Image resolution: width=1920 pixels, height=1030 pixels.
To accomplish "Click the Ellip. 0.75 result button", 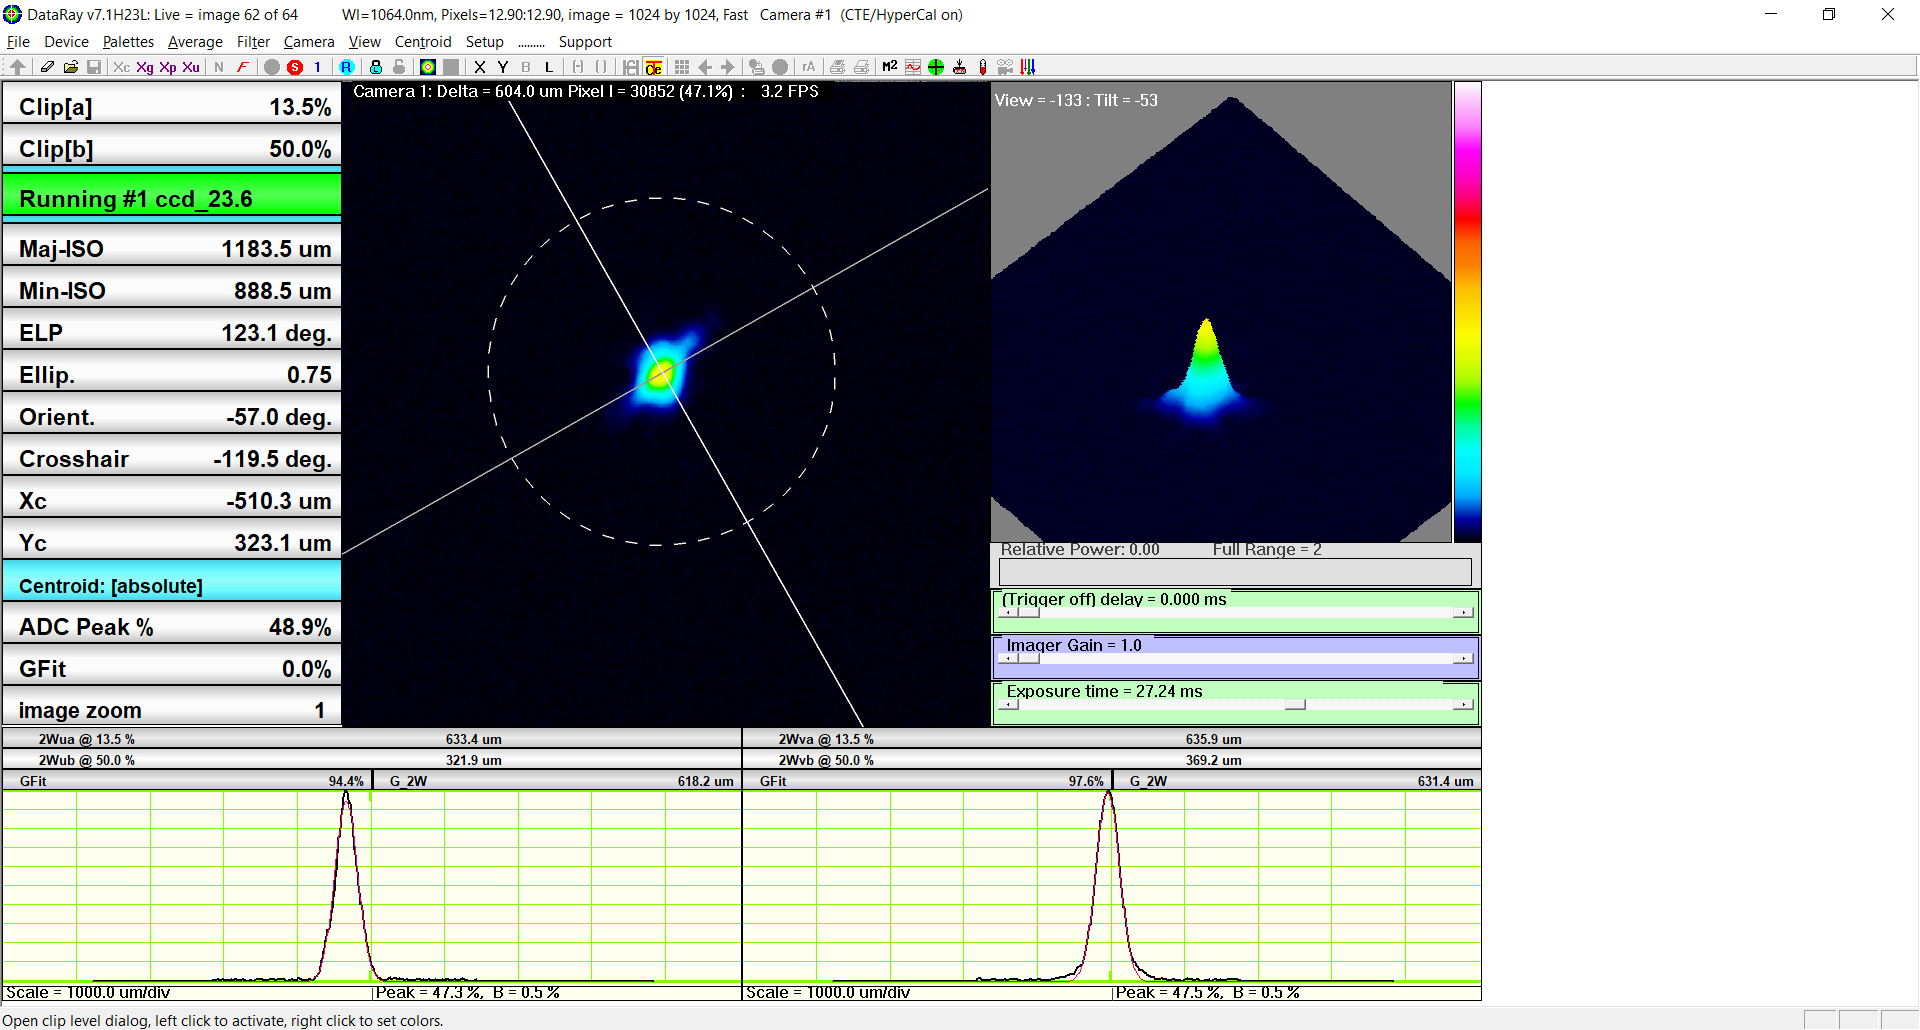I will click(x=172, y=373).
